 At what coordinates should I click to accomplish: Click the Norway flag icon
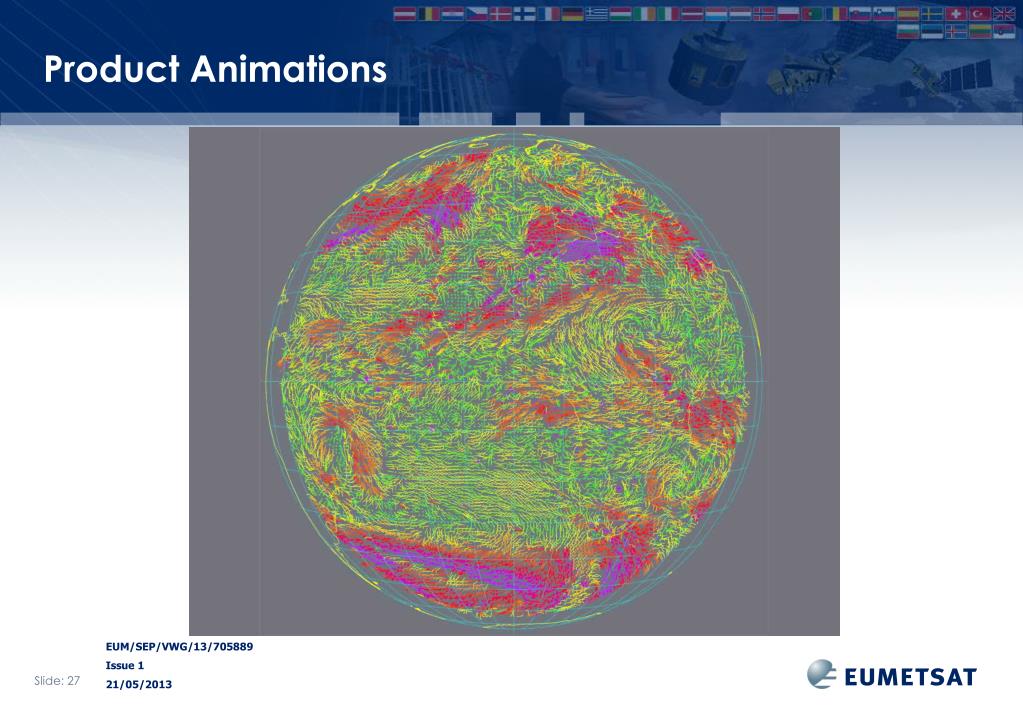pos(764,14)
